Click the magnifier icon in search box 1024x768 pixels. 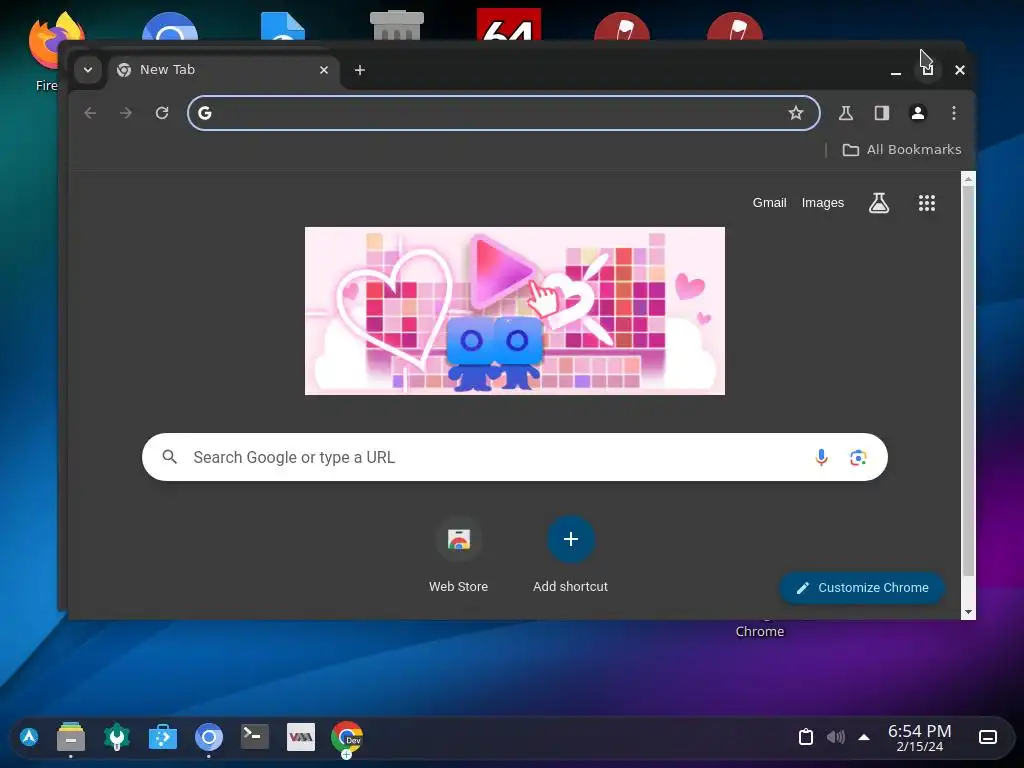point(170,457)
